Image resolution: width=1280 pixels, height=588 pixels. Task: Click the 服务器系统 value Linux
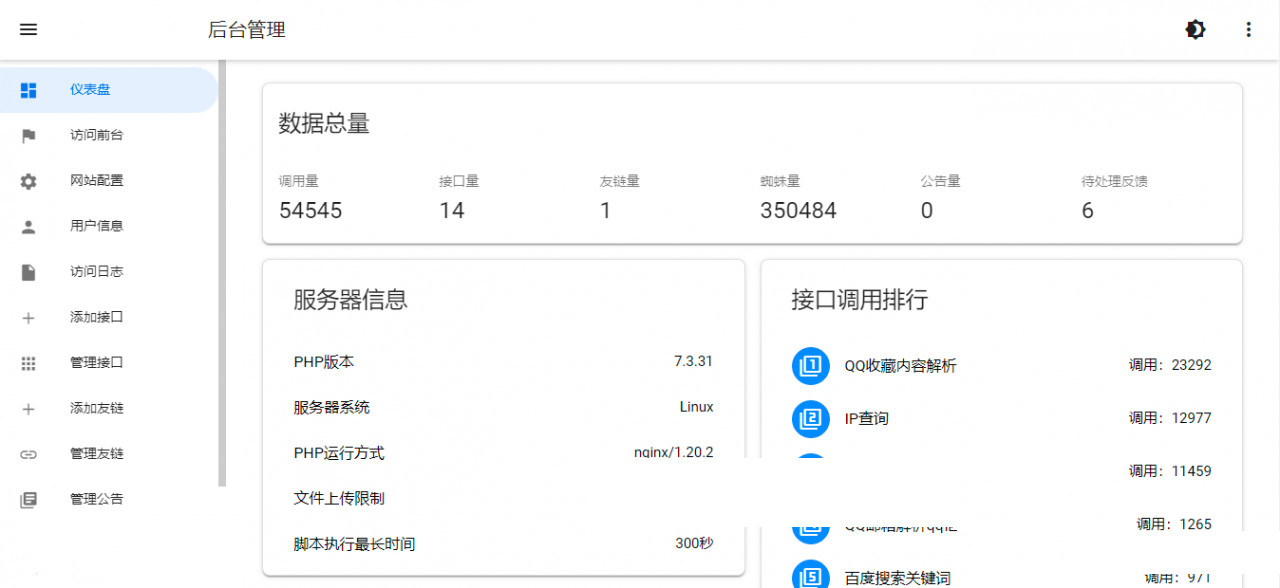click(696, 407)
